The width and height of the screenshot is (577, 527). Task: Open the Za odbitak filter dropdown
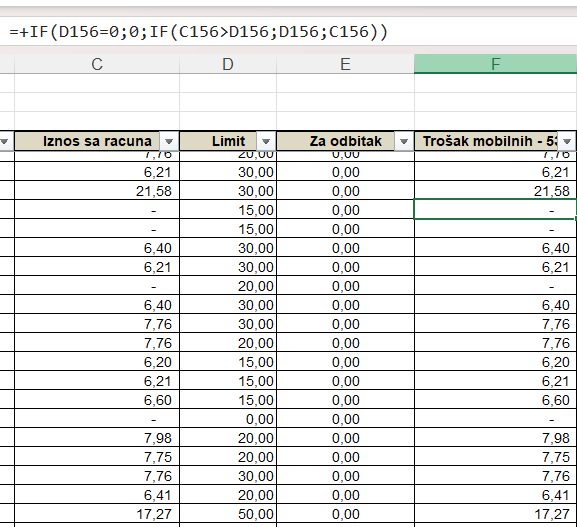(x=404, y=141)
